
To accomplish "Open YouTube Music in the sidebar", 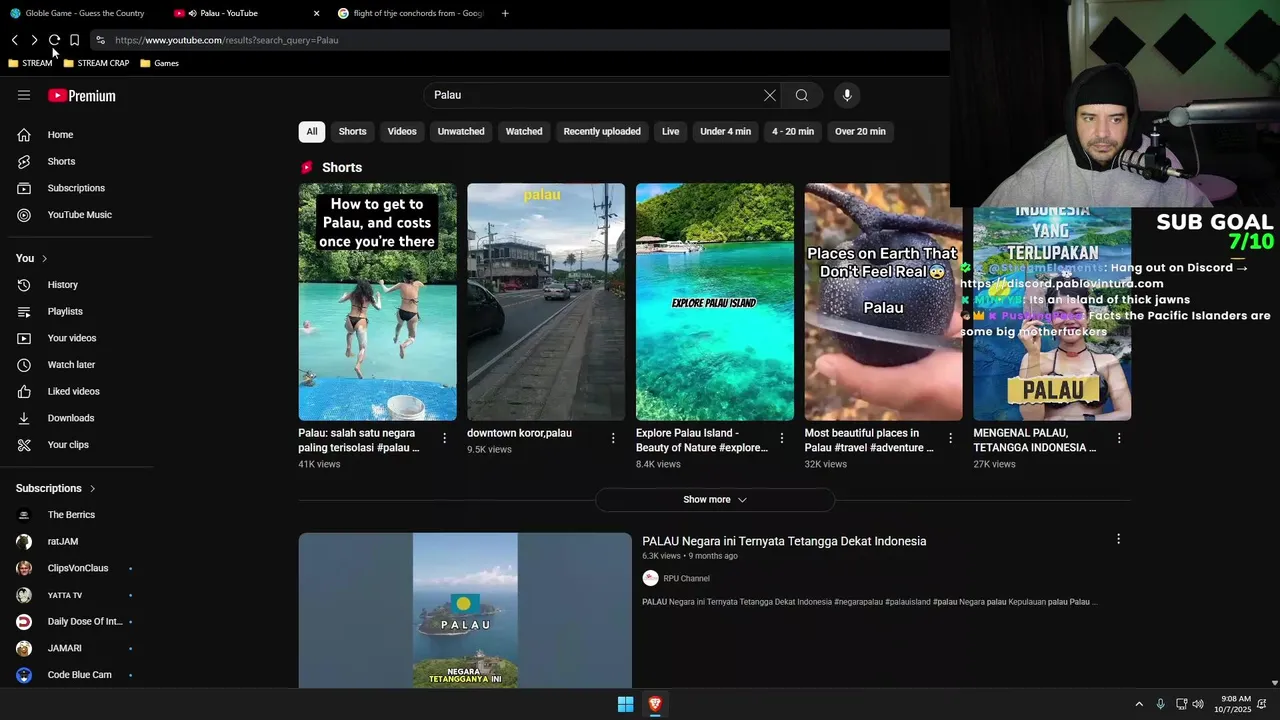I will click(80, 215).
